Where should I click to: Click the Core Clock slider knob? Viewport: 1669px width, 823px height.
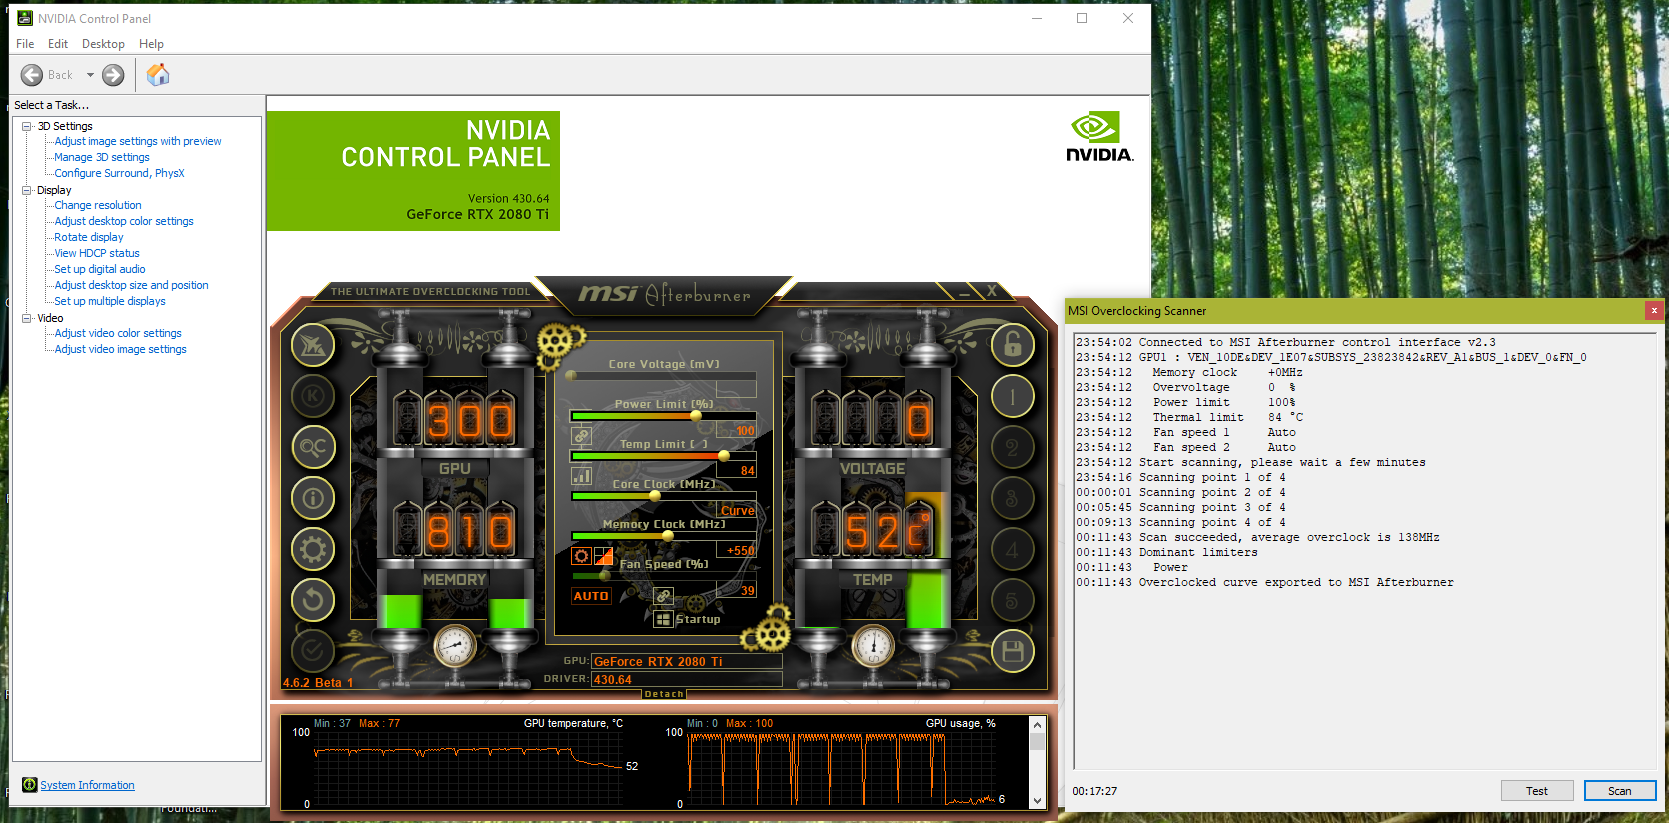pyautogui.click(x=655, y=496)
